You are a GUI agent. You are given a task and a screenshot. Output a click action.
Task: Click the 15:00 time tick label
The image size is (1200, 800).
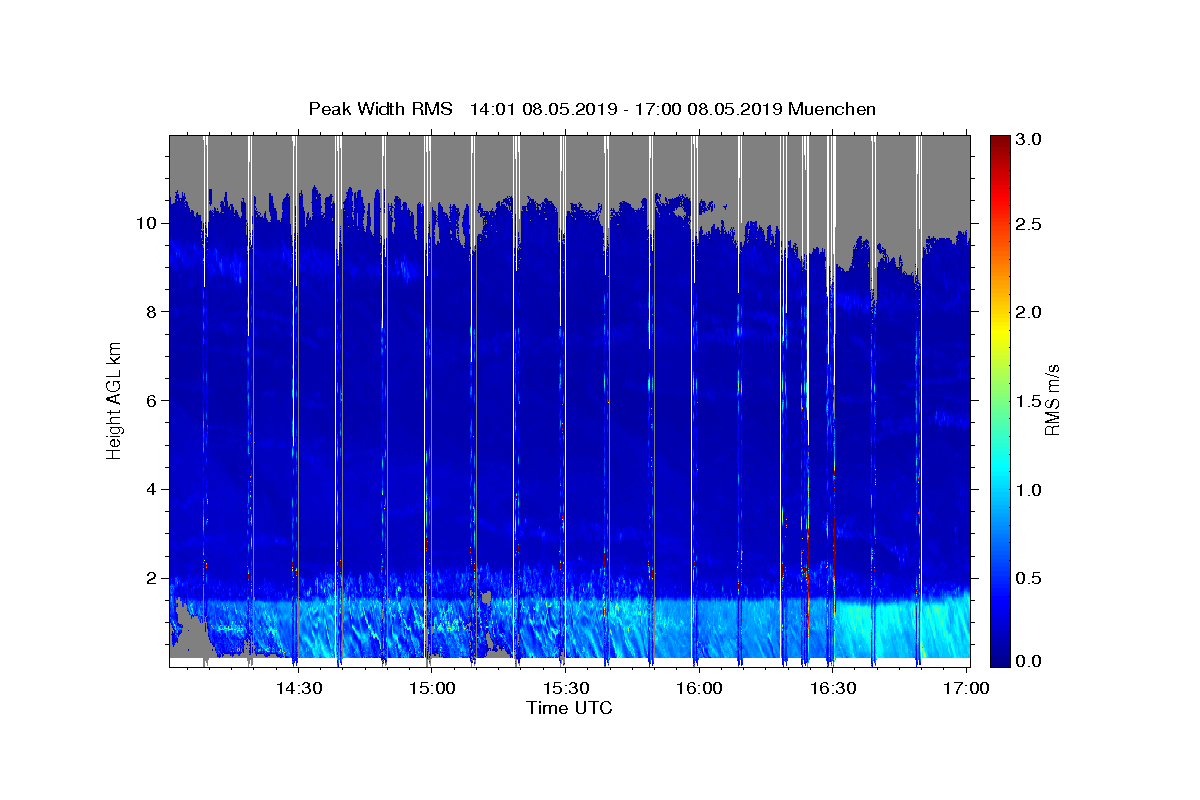[432, 689]
